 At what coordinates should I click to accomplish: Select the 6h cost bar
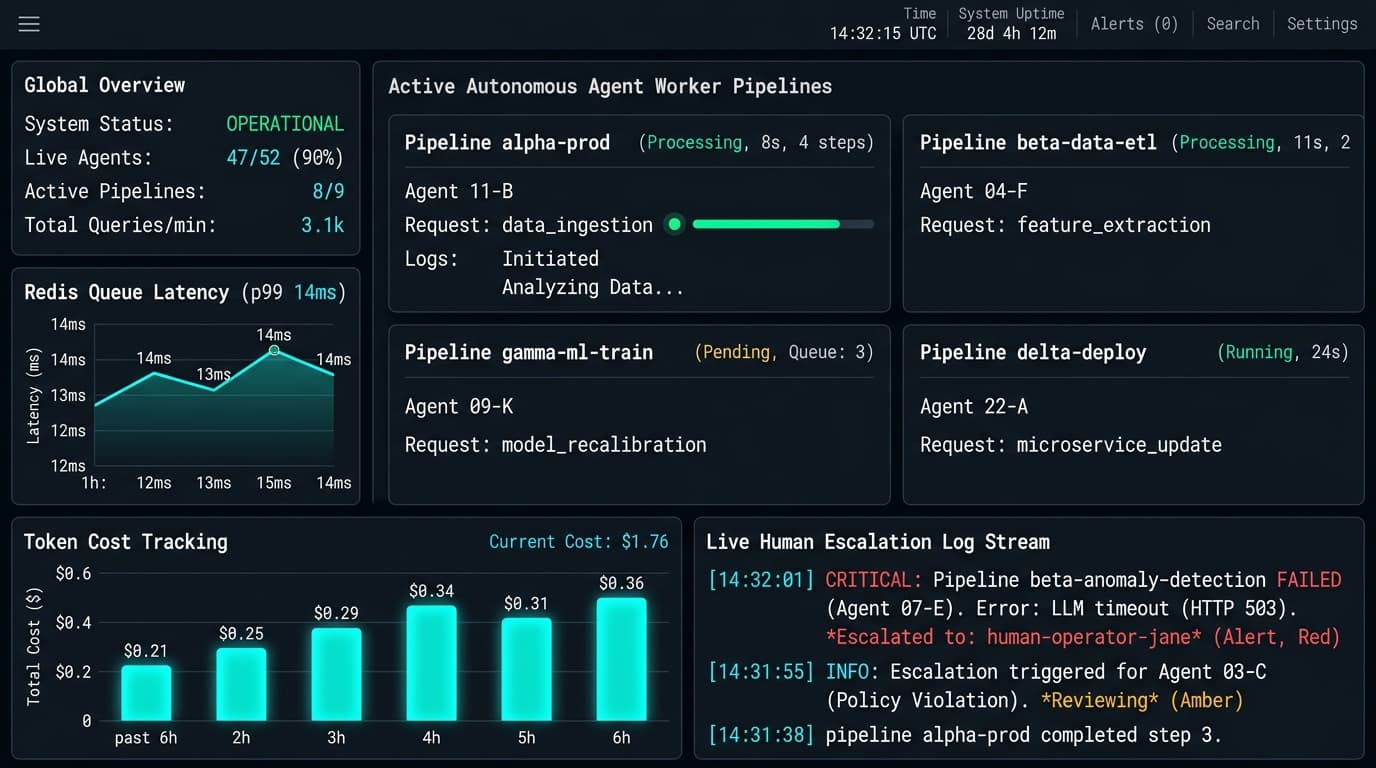621,659
